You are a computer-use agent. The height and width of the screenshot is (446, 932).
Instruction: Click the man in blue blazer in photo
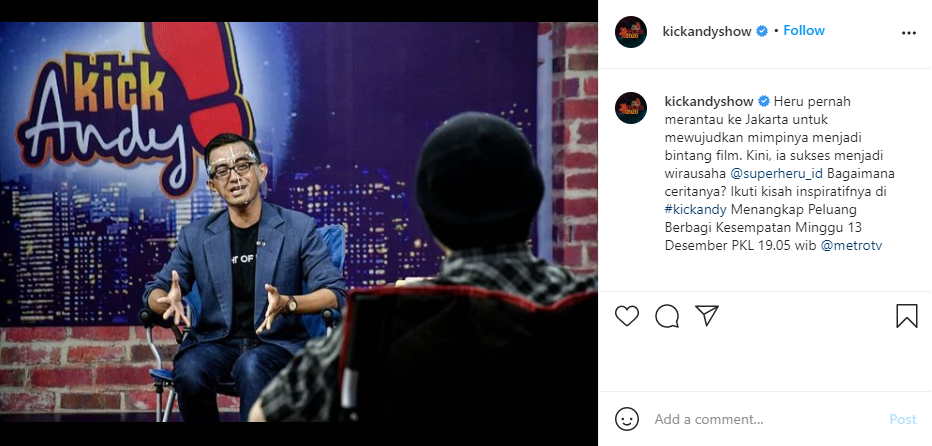244,279
